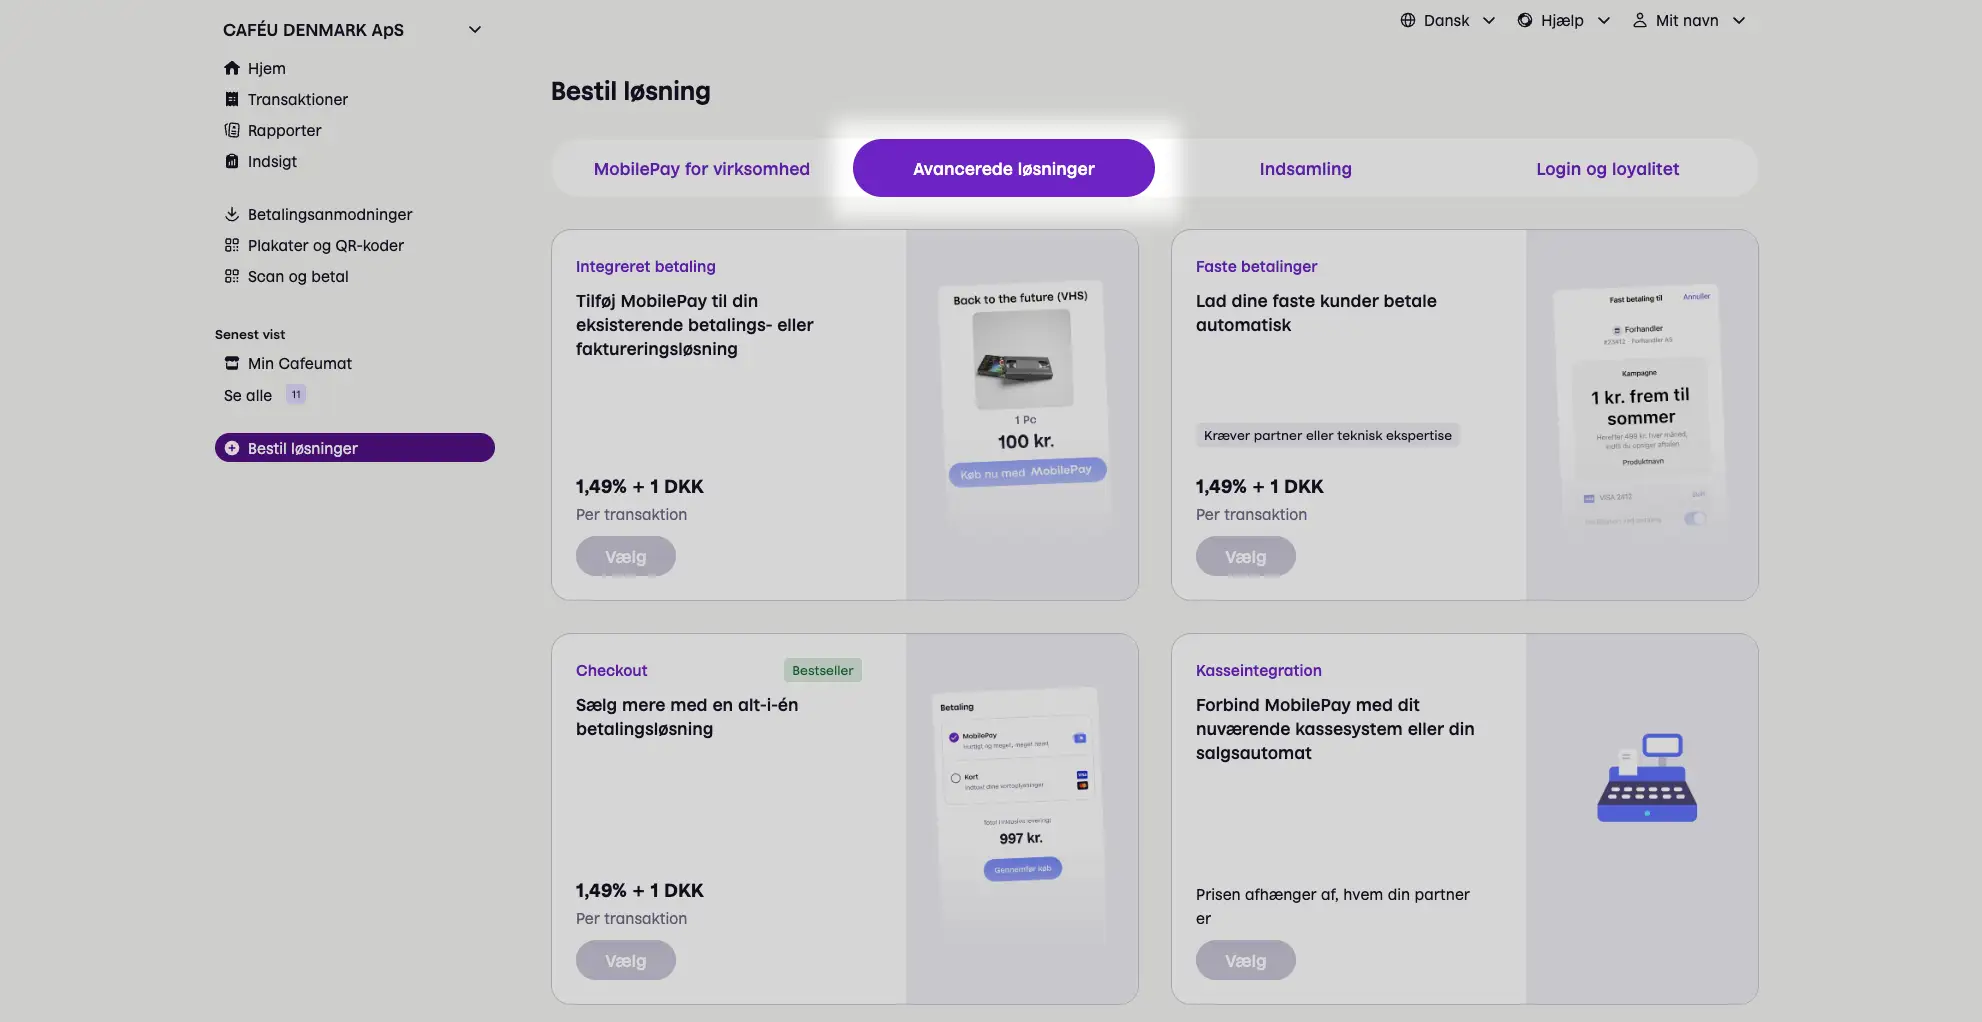This screenshot has height=1022, width=1982.
Task: Click the Plakater og QR-koder icon
Action: click(x=232, y=245)
